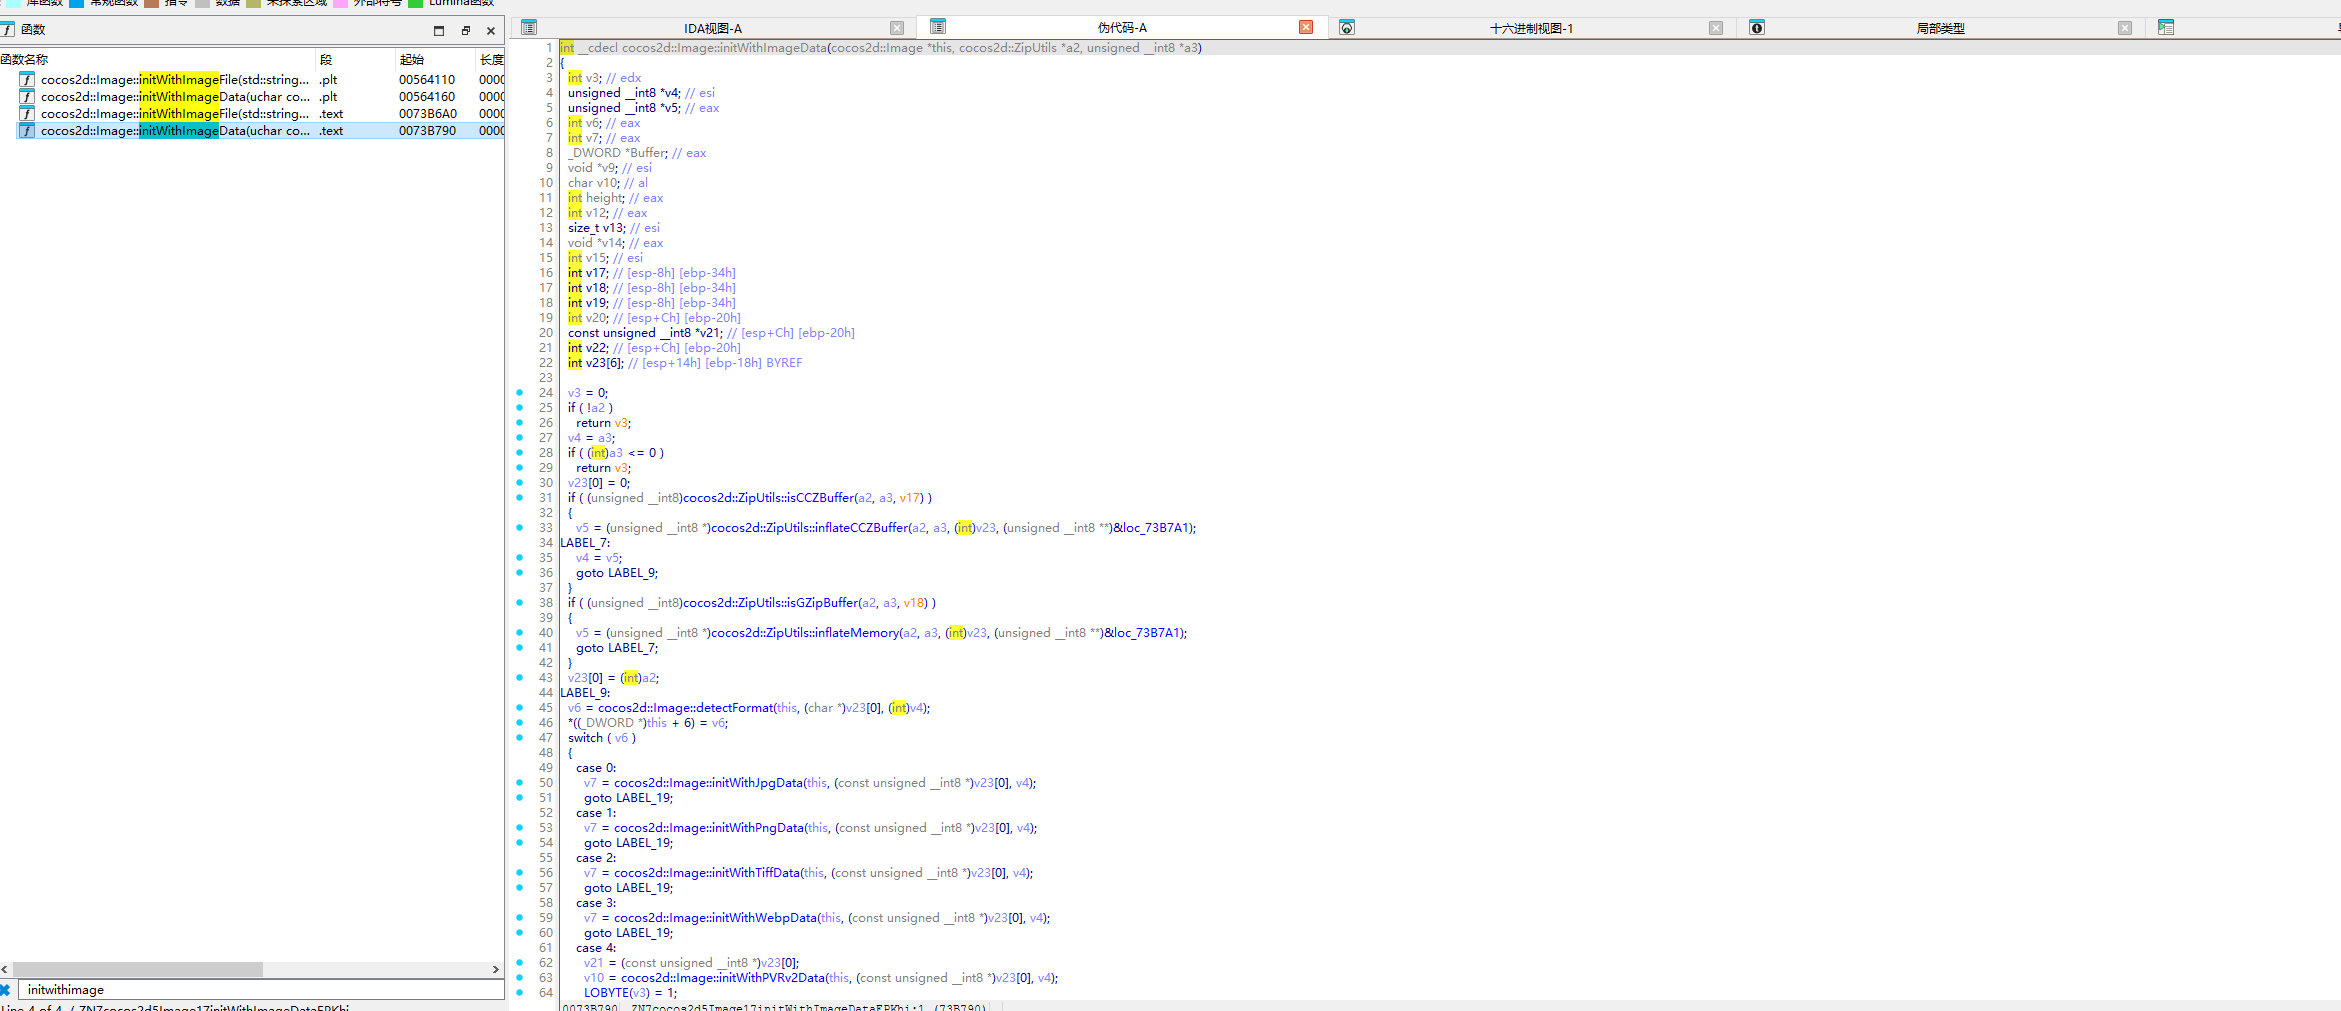Switch to the 局部类型 tab
Image resolution: width=2341 pixels, height=1011 pixels.
[1940, 28]
